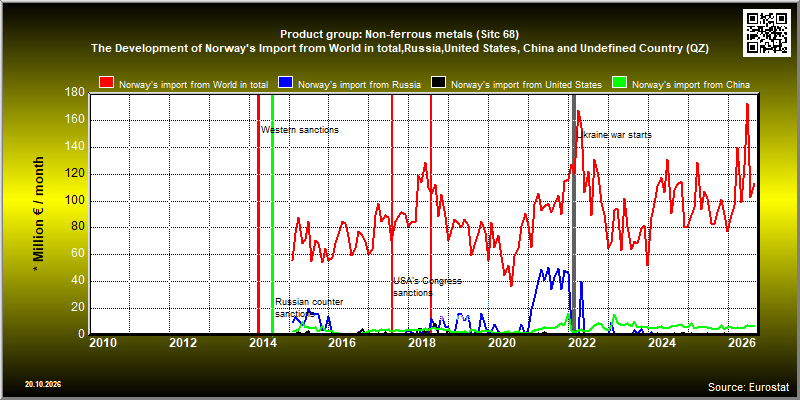Click the "USA's Congress sanctions" annotation
The image size is (800, 400).
(427, 287)
